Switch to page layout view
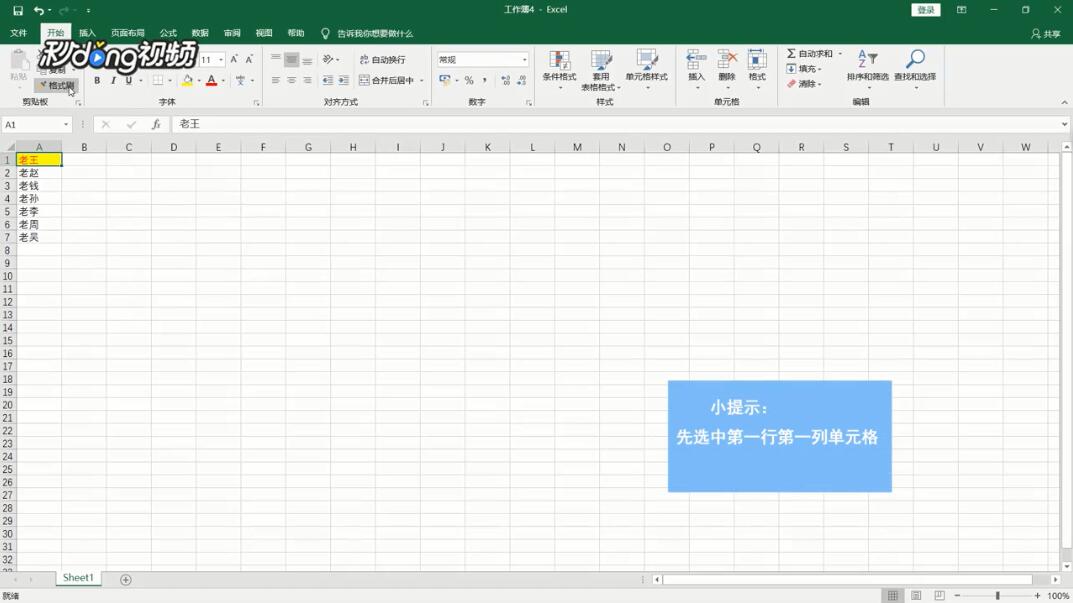This screenshot has height=603, width=1073. tap(916, 595)
